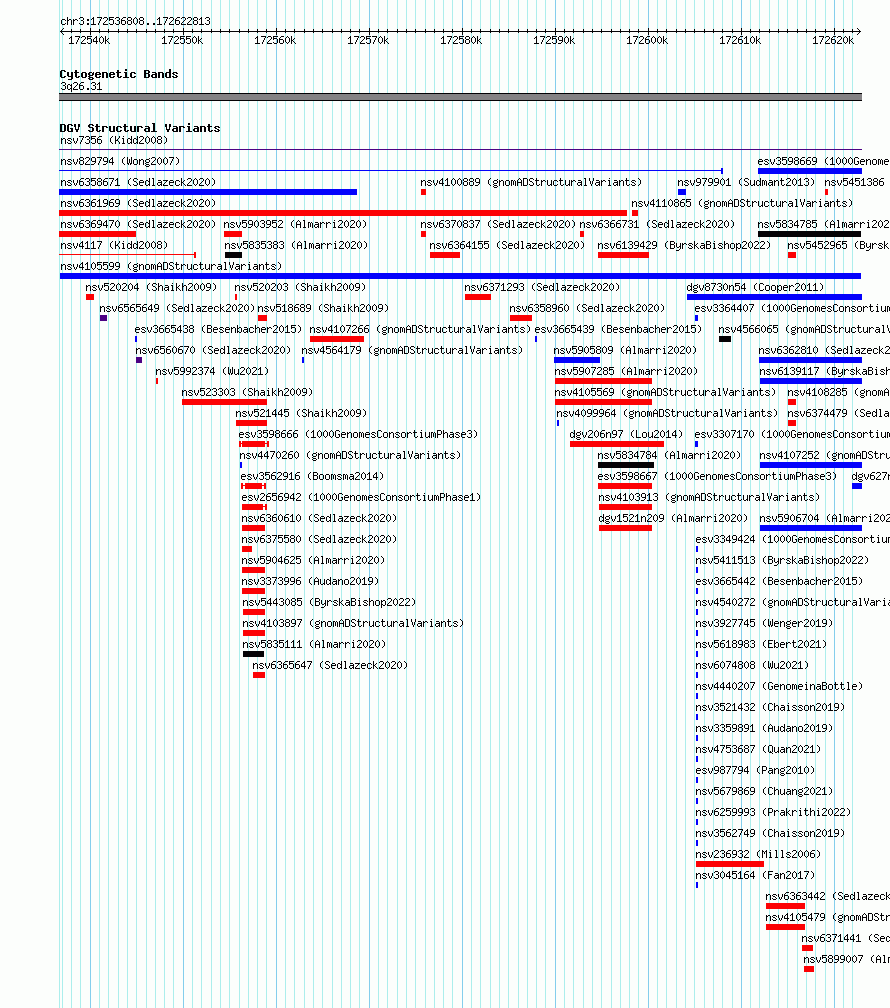Select the red bar under nsv523303 (Shaikh2009)
The width and height of the screenshot is (890, 1008).
tap(224, 402)
